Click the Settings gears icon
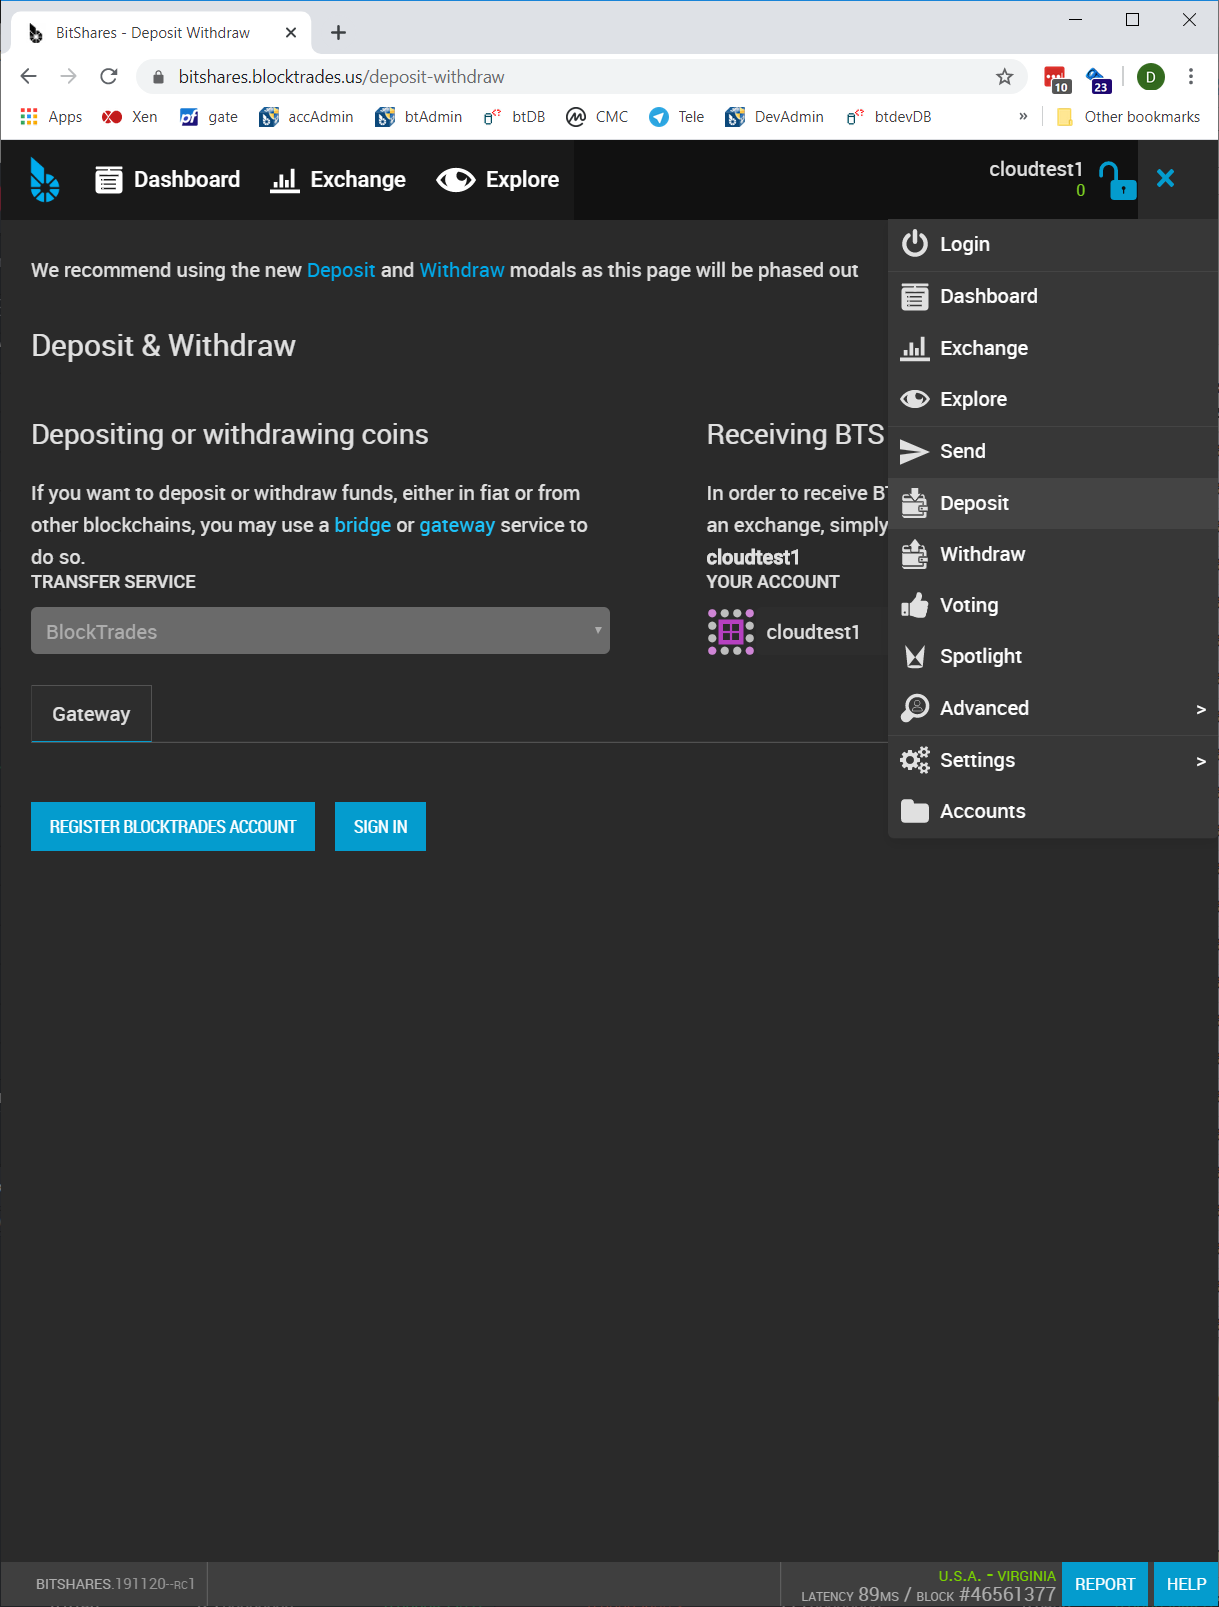This screenshot has width=1219, height=1607. (x=915, y=760)
